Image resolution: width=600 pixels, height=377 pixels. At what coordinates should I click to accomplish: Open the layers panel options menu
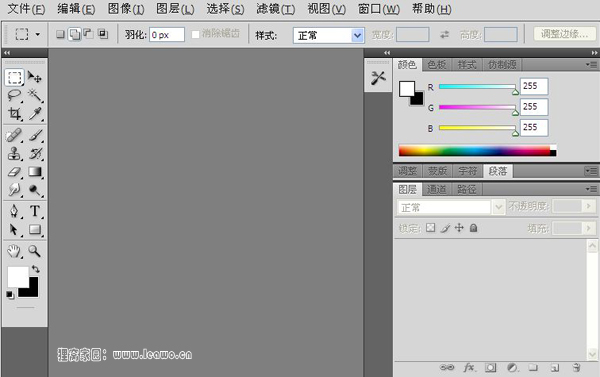click(x=592, y=189)
